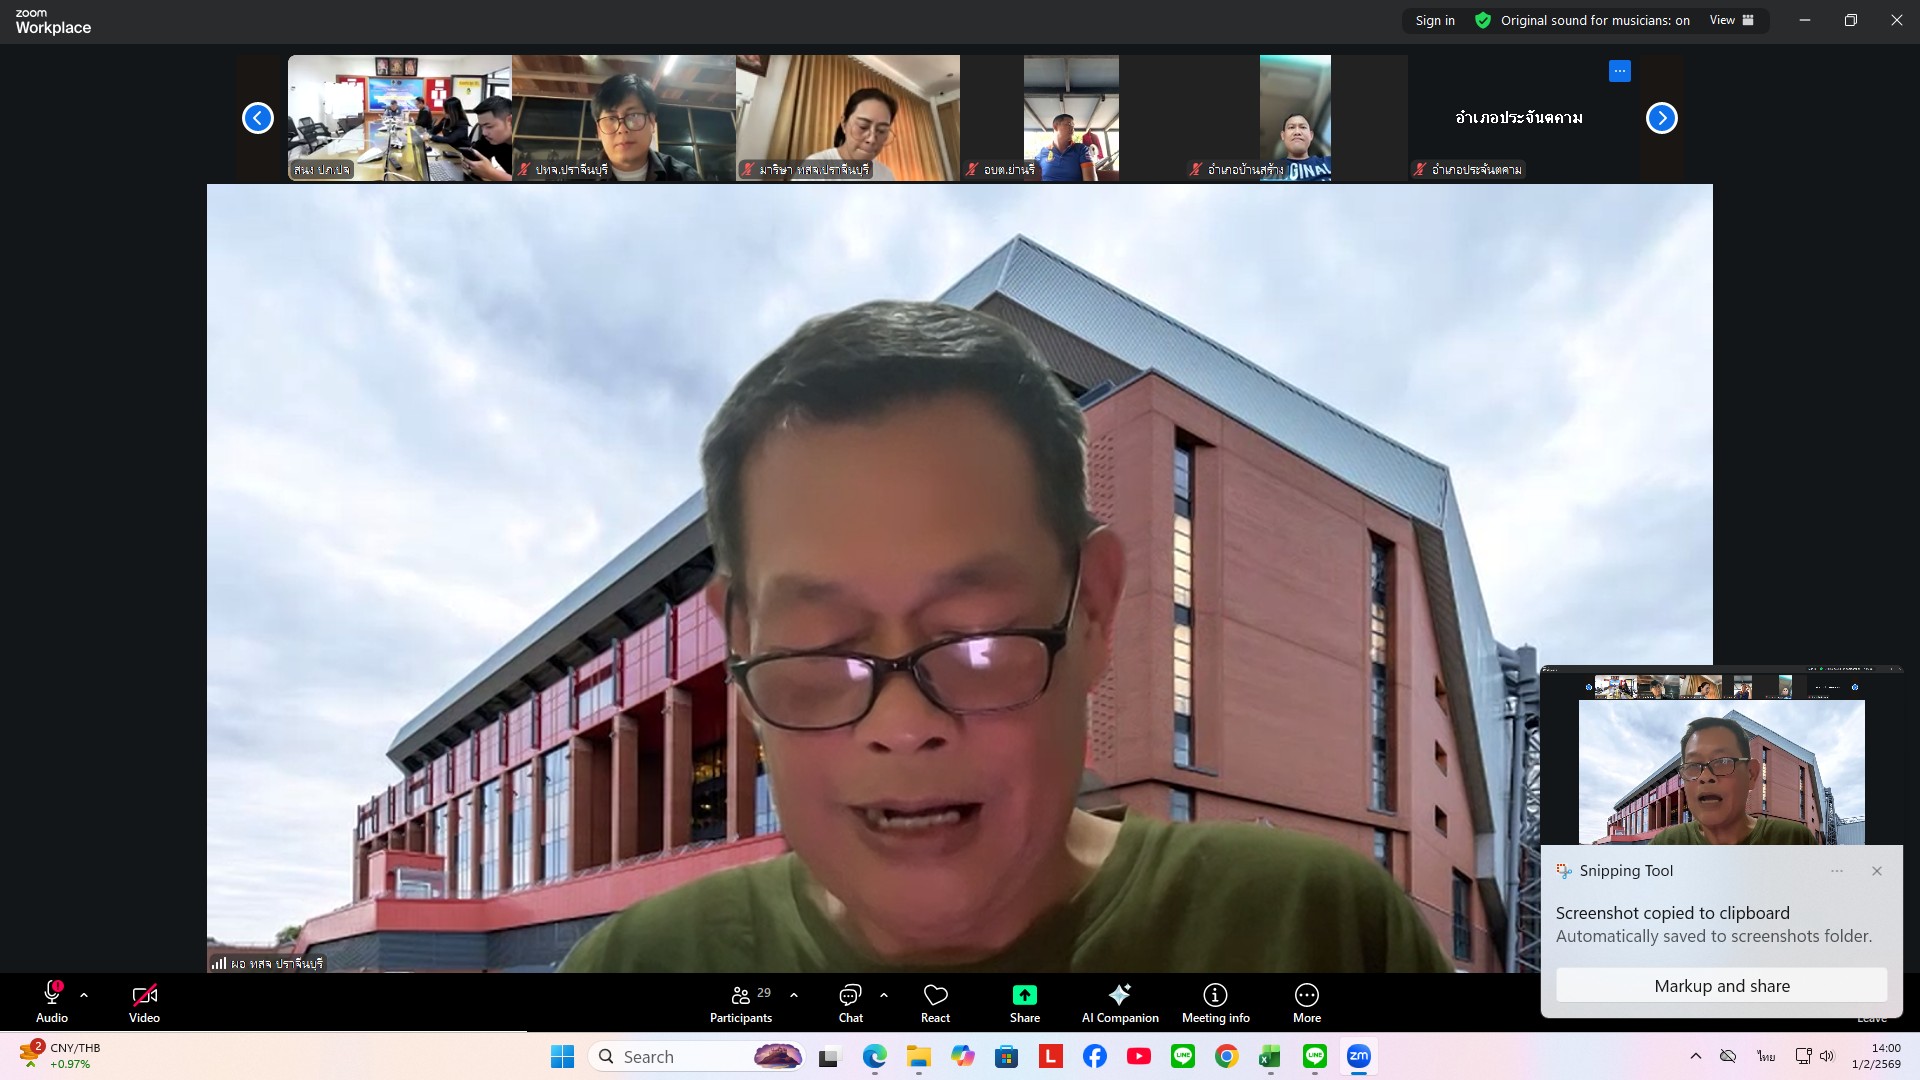Unmute the Audio microphone
The height and width of the screenshot is (1080, 1920).
pos(52,995)
